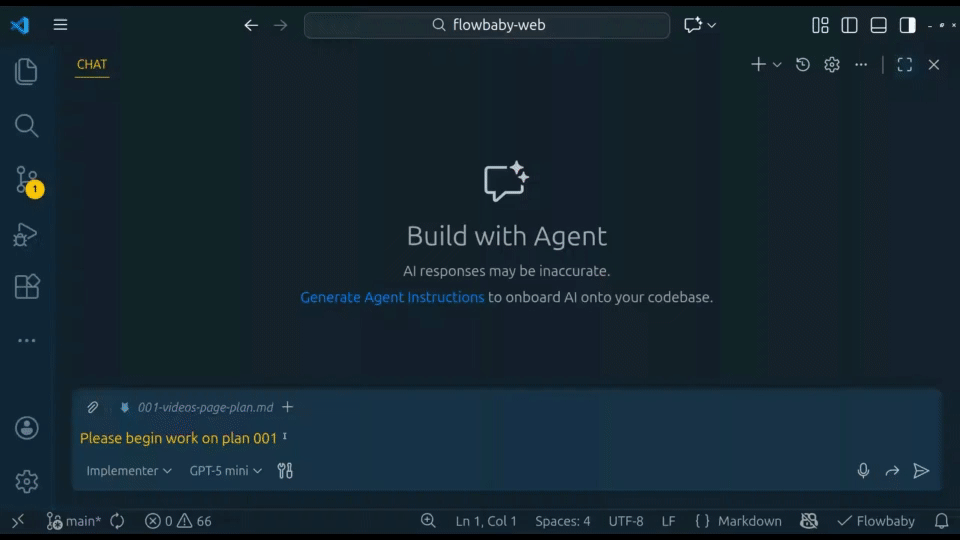The width and height of the screenshot is (960, 540).
Task: Open the Manage gear in activity bar
Action: (x=26, y=482)
